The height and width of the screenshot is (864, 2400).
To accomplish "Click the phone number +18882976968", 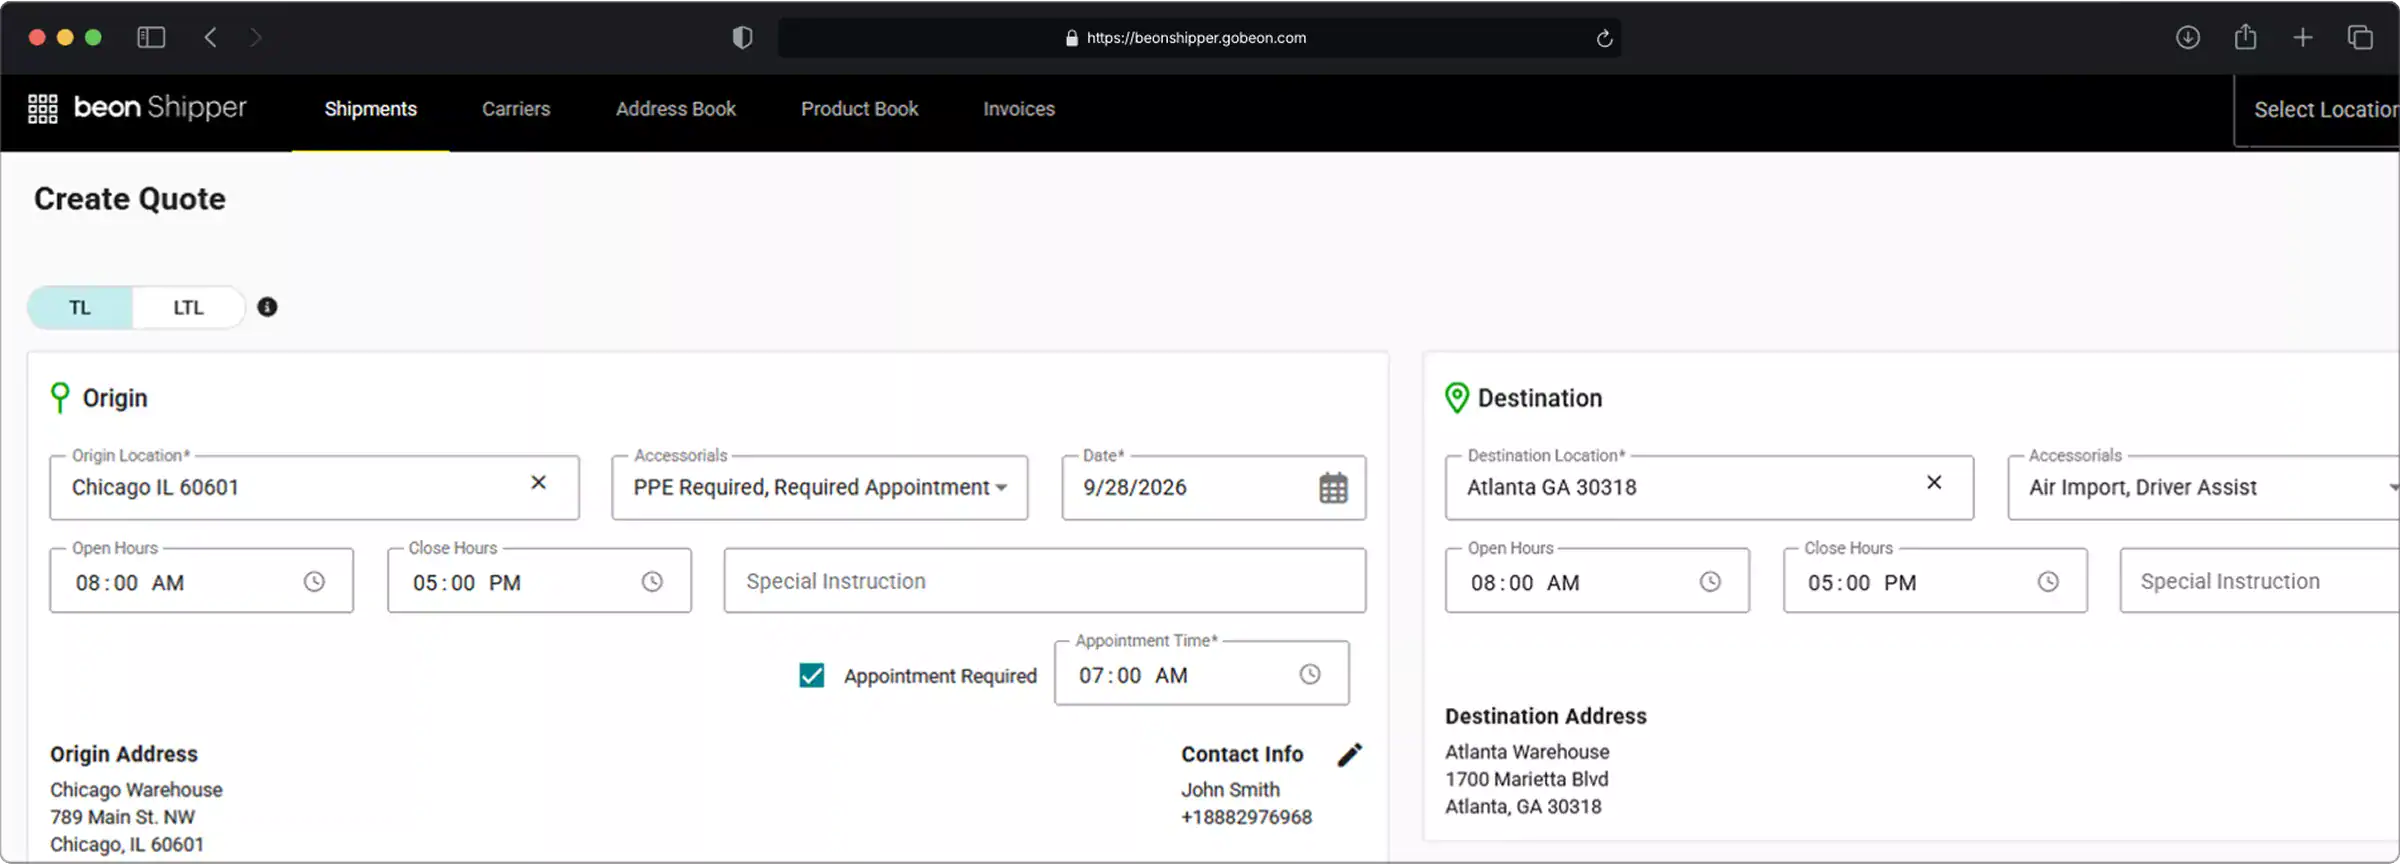I will coord(1246,817).
